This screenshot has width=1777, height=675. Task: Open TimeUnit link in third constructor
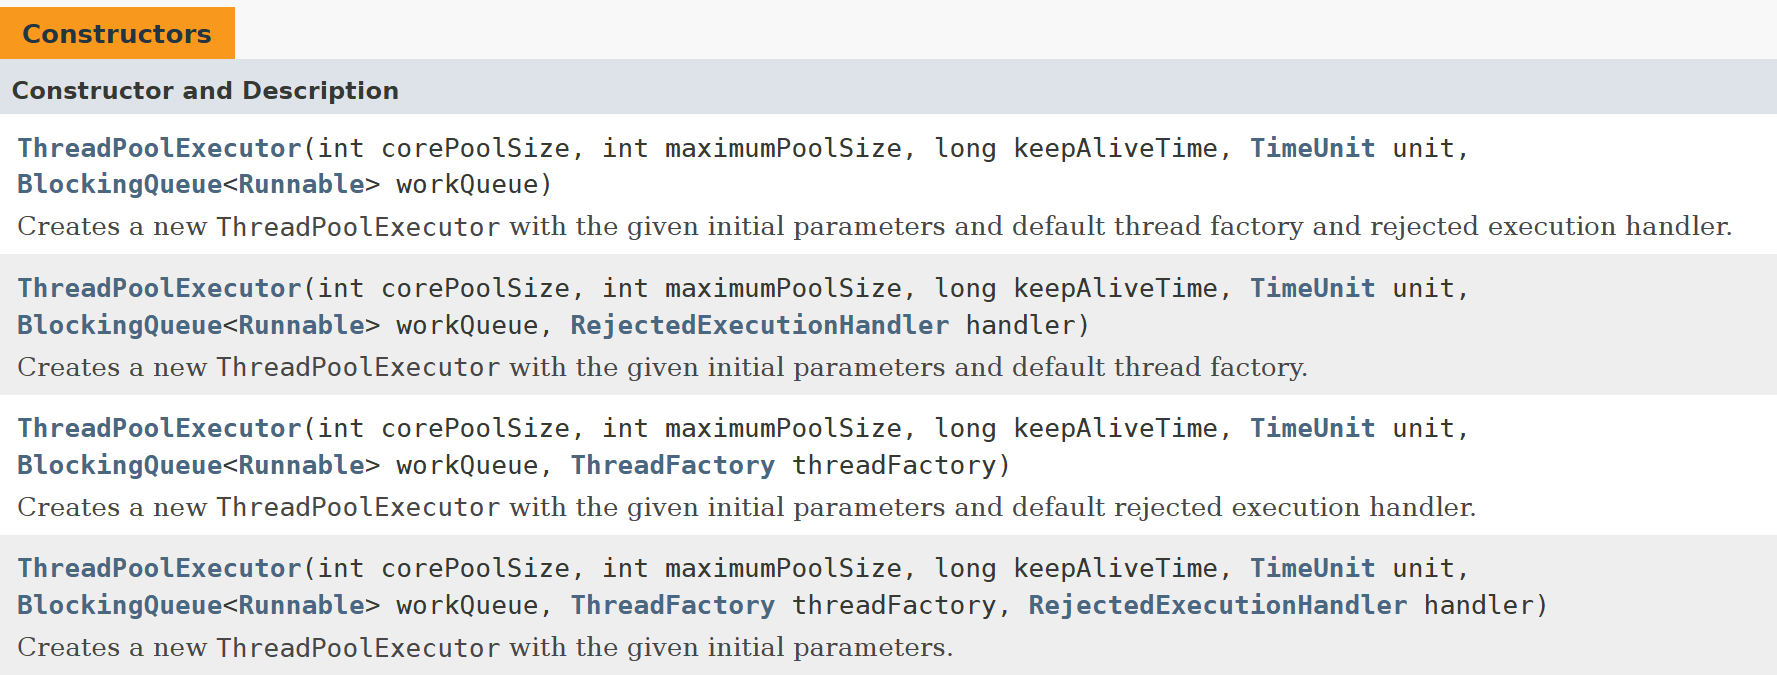[x=1312, y=428]
